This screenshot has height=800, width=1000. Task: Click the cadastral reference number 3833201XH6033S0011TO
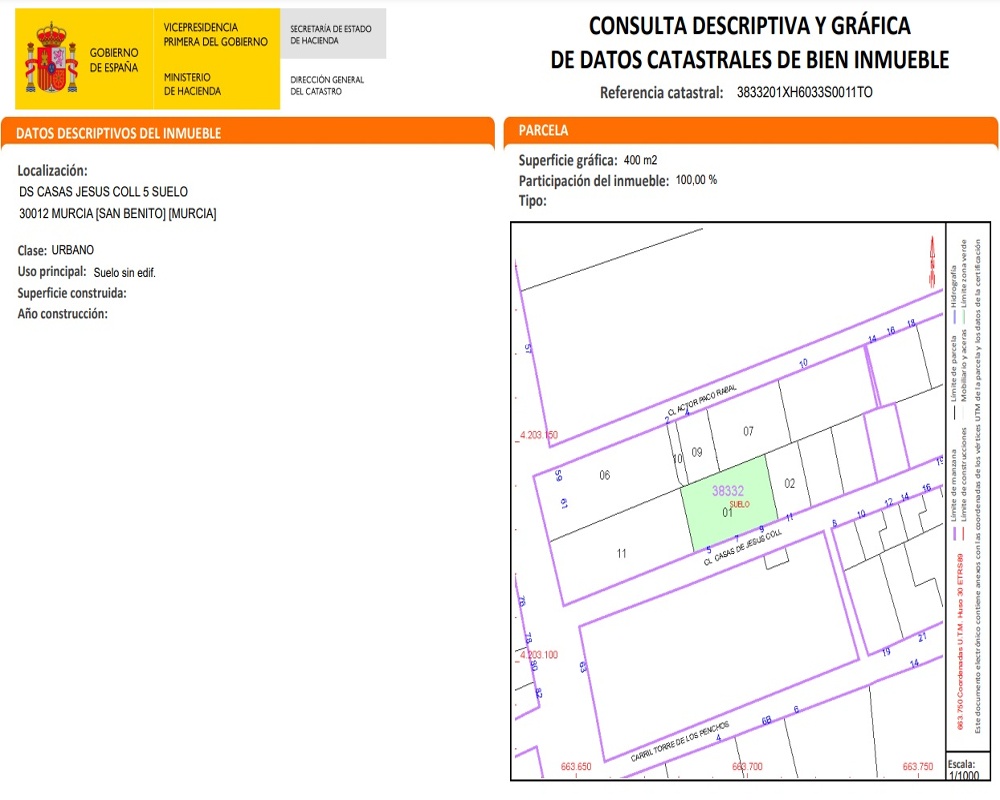point(804,93)
